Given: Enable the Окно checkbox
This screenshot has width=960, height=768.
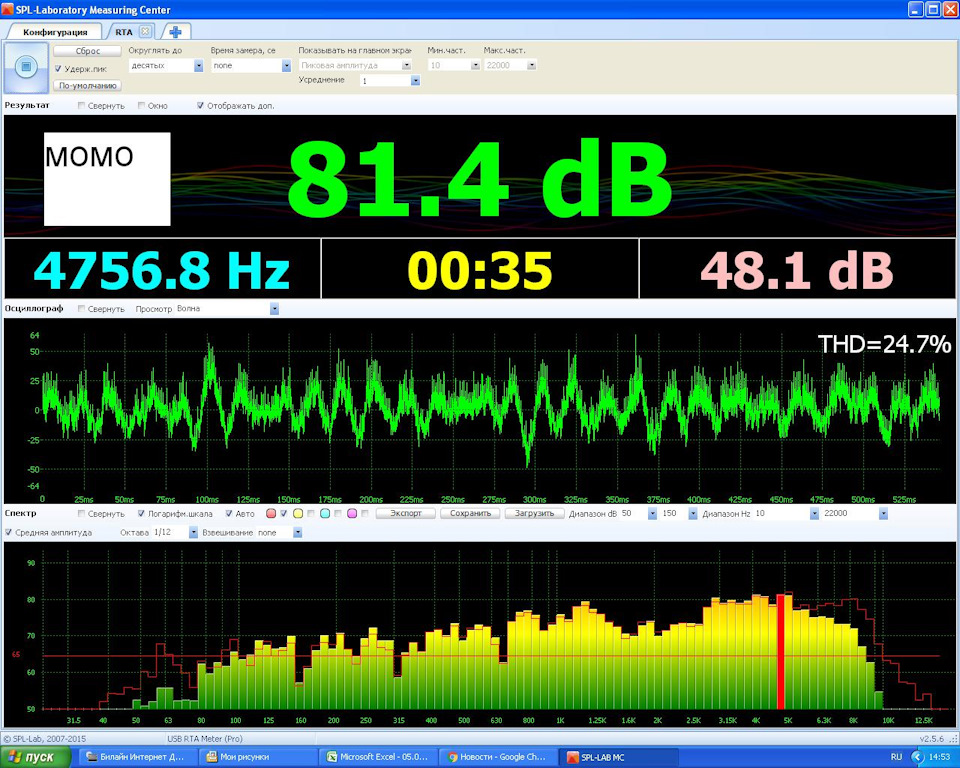Looking at the screenshot, I should [x=141, y=106].
